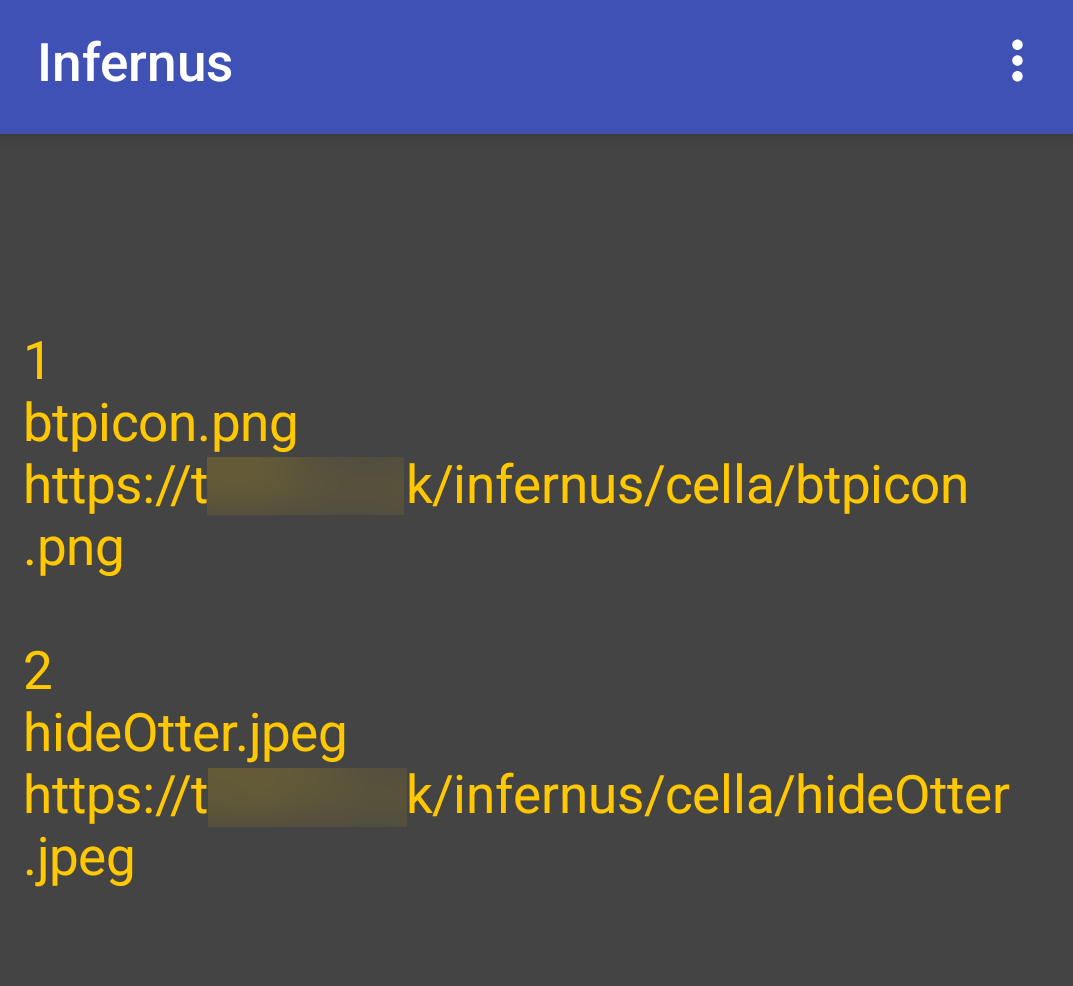Click the btpicon.png file name

click(x=160, y=424)
